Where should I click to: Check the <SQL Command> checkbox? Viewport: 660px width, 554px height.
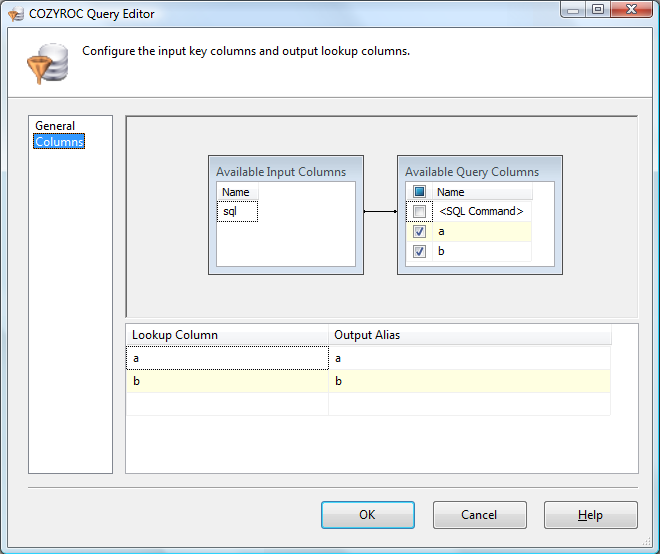(419, 211)
